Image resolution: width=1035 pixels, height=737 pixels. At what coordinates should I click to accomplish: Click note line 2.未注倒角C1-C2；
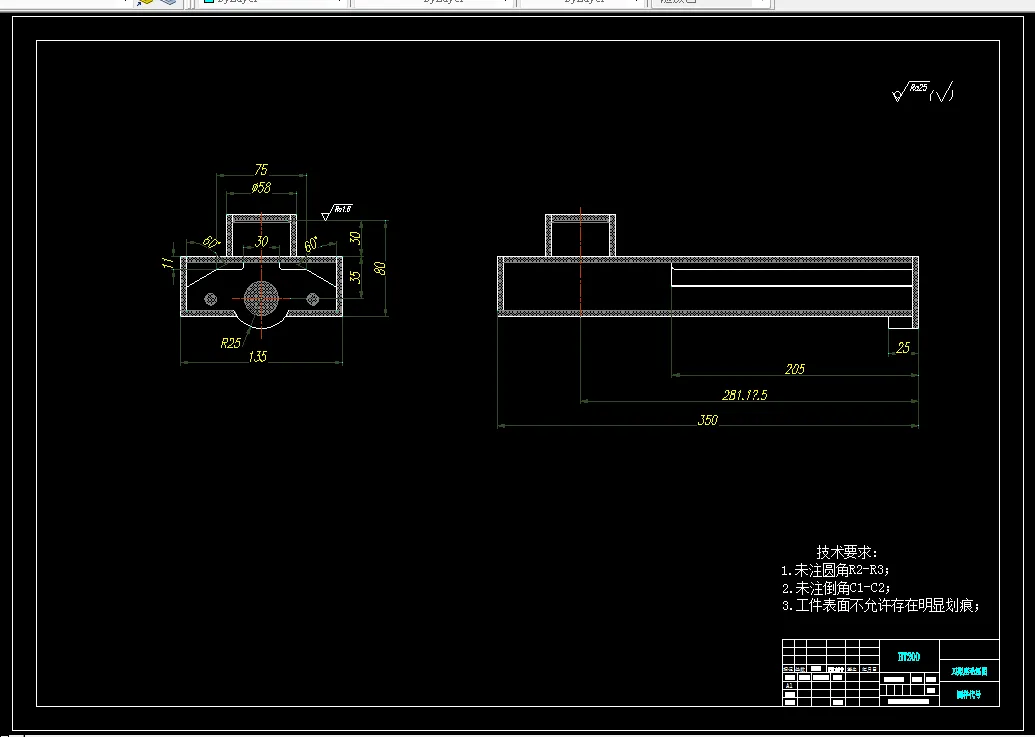[x=837, y=588]
